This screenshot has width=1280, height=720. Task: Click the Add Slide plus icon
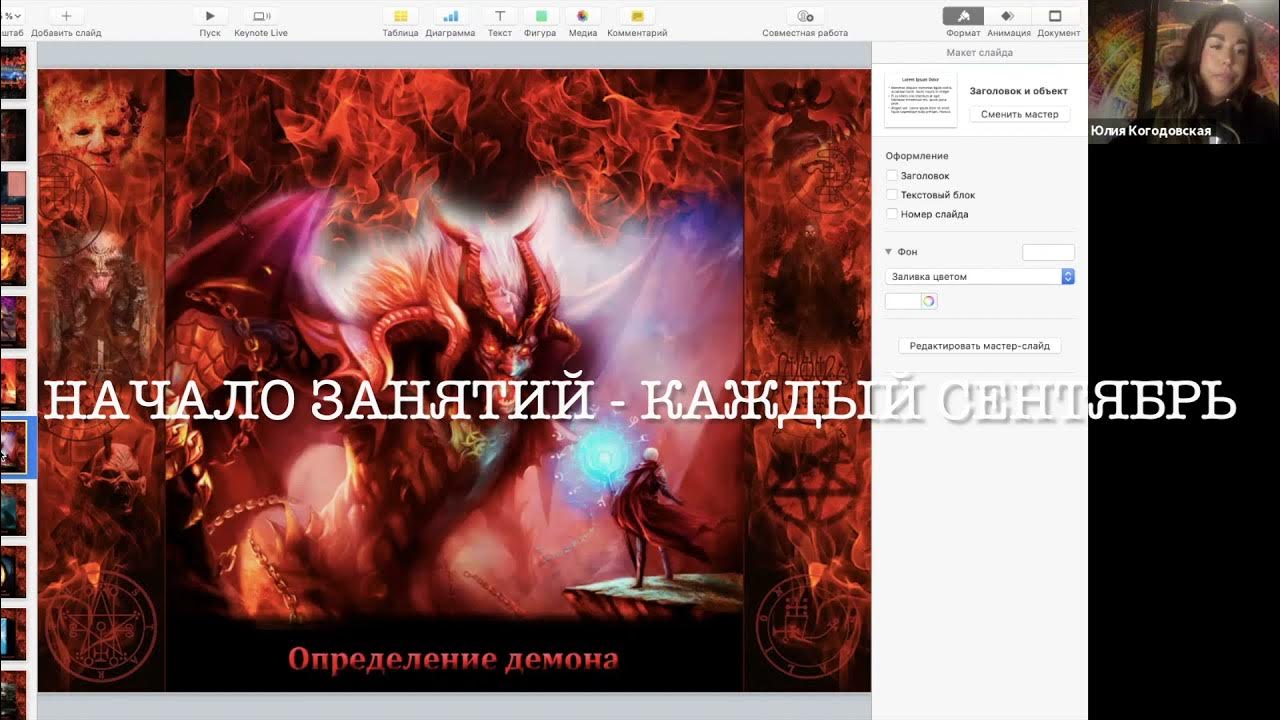coord(66,16)
